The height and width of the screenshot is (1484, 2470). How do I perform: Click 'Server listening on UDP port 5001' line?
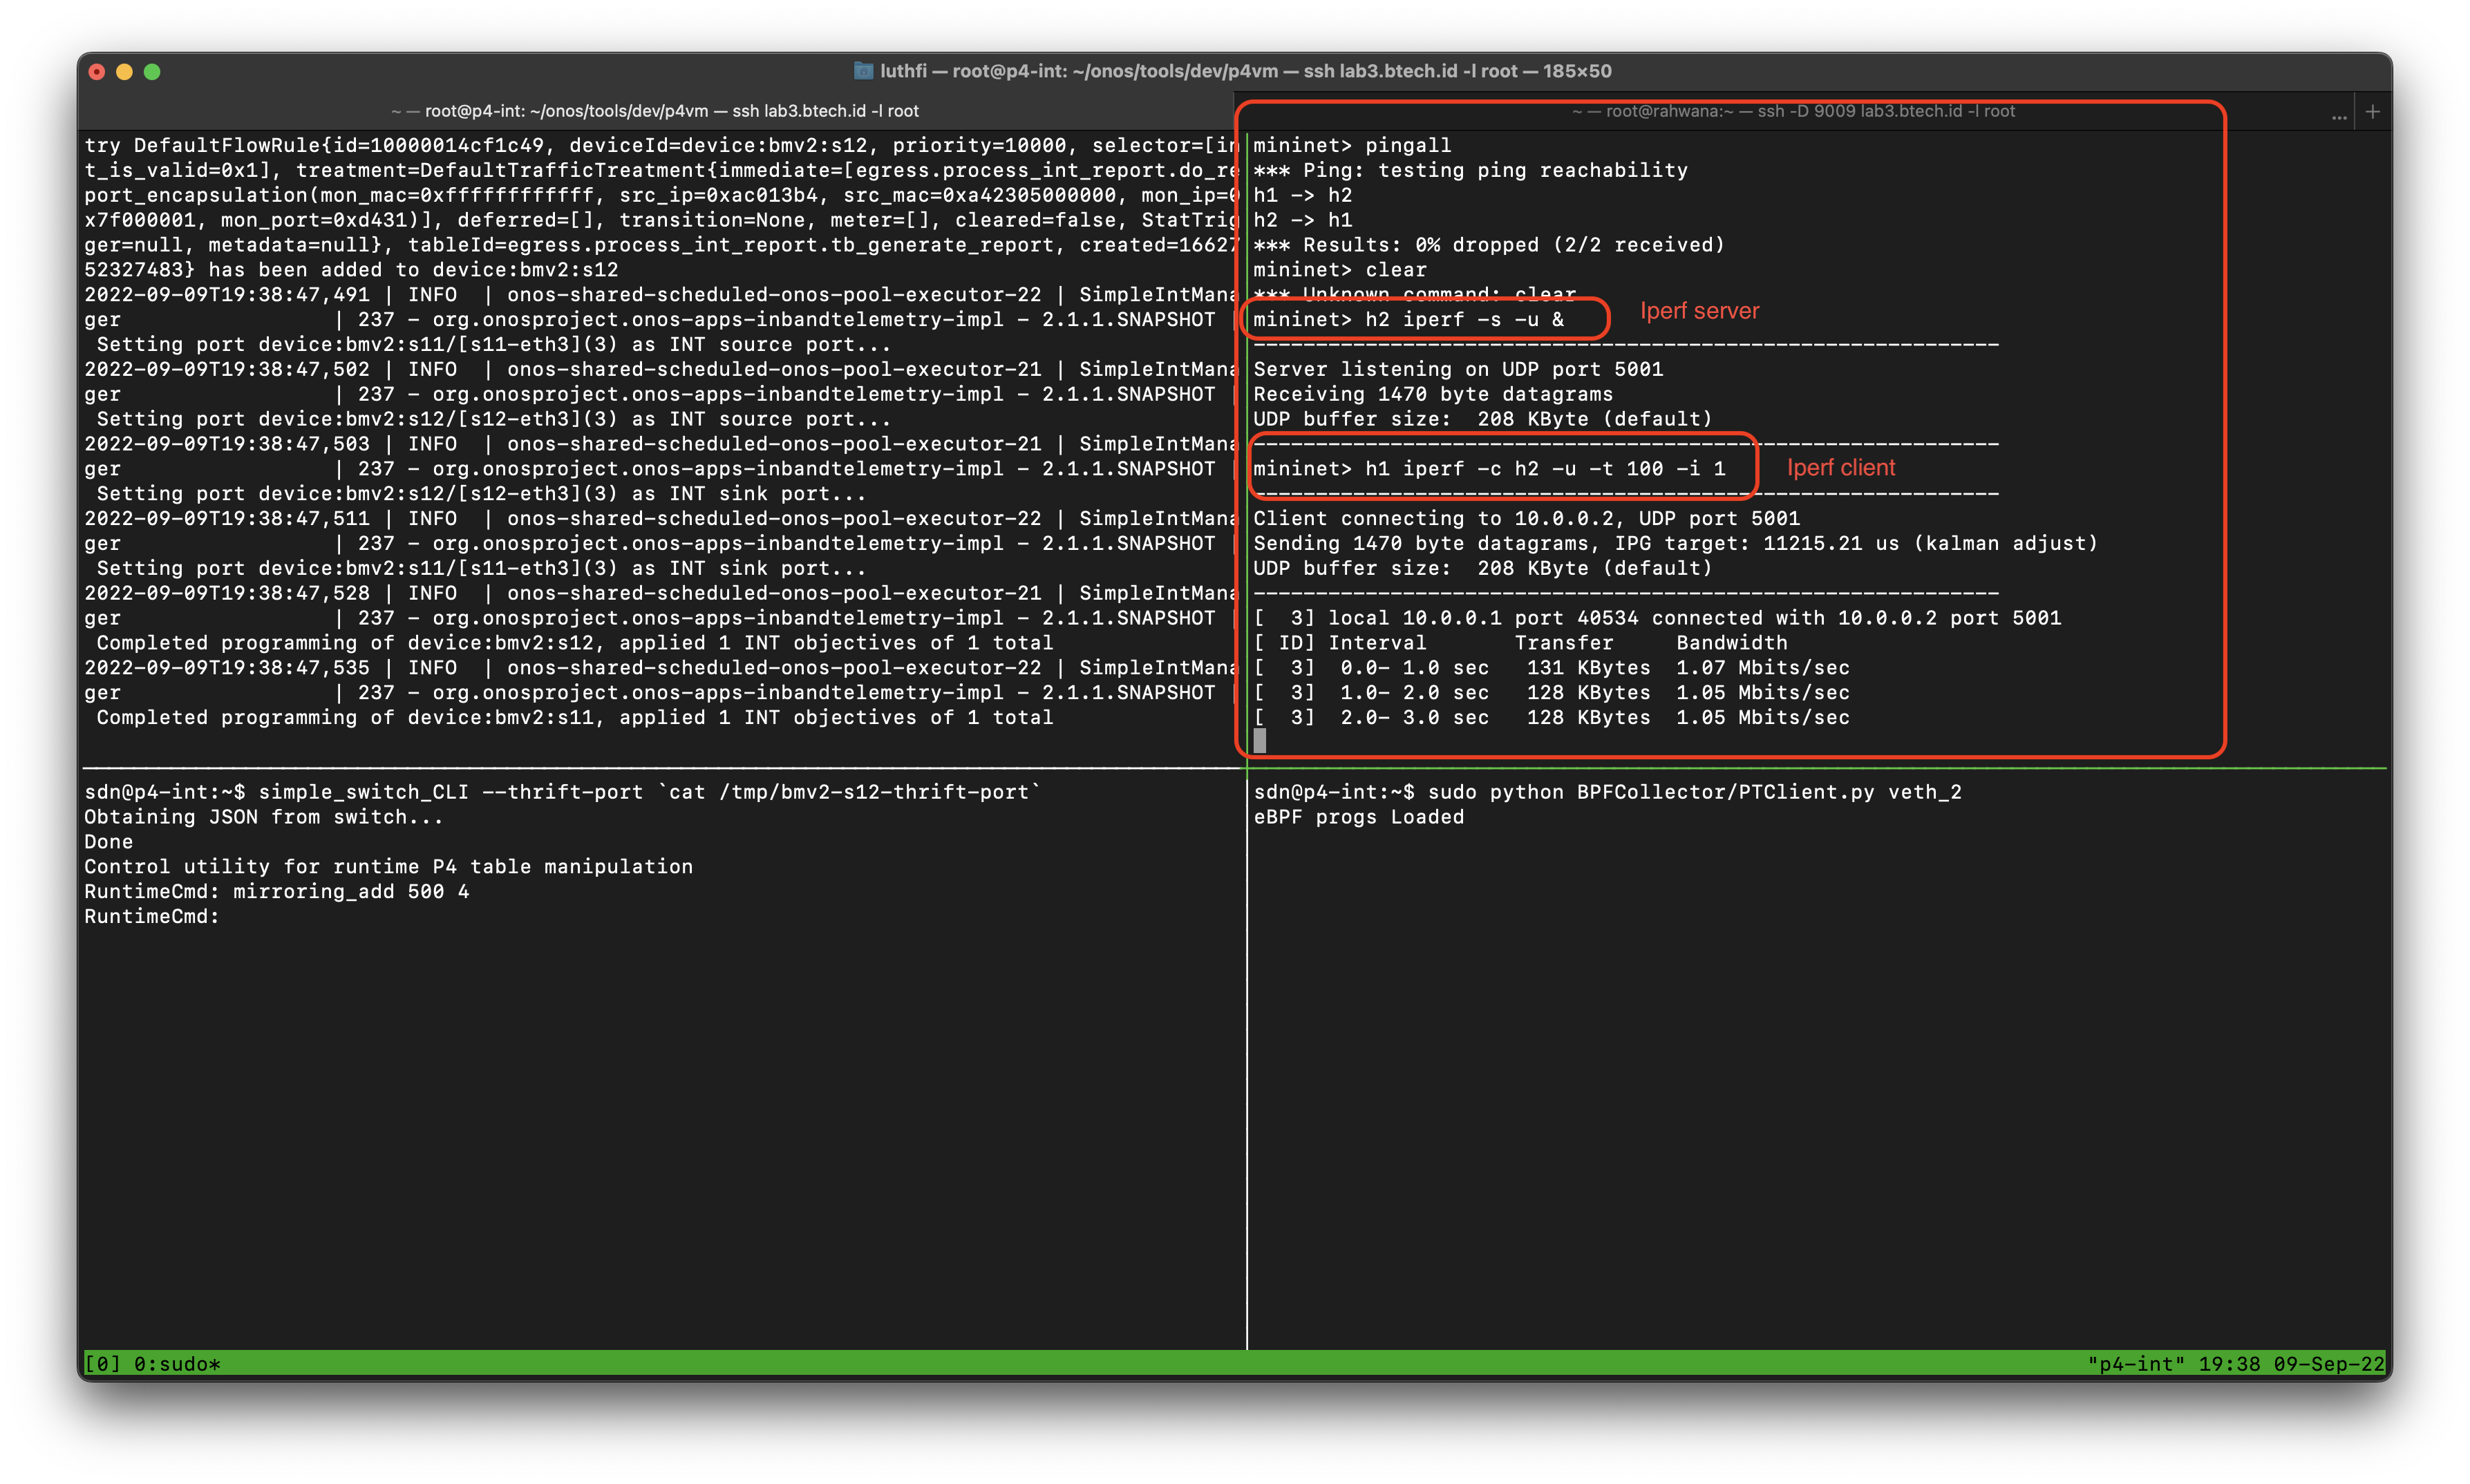[1458, 370]
